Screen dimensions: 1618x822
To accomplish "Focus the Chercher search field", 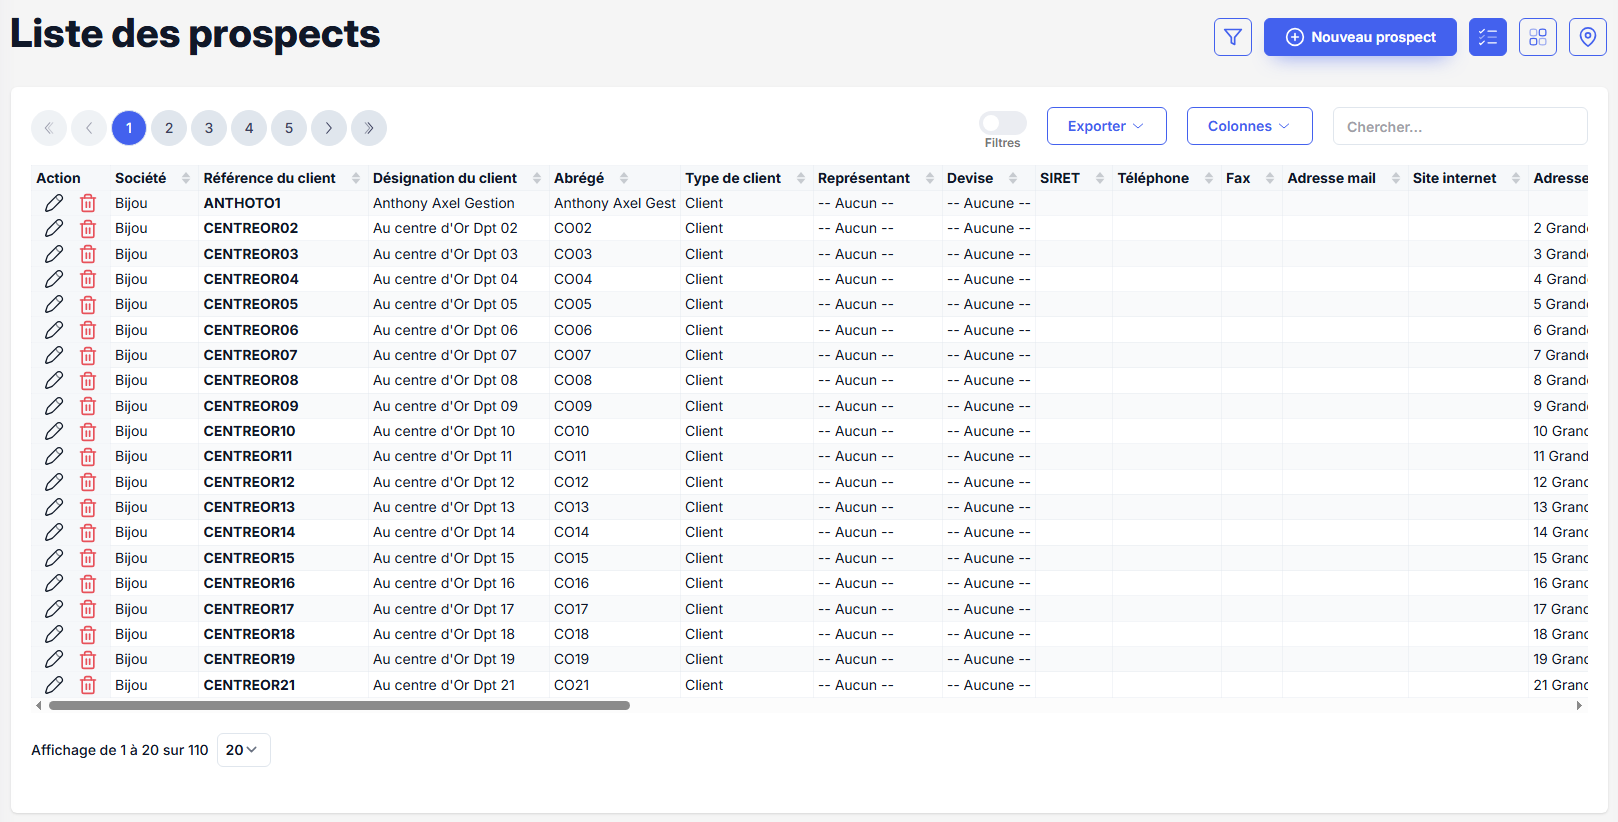I will (1459, 127).
